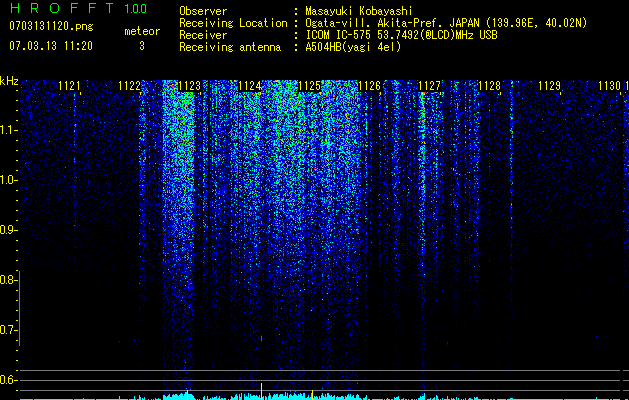Click the 1128 time axis label

489,86
